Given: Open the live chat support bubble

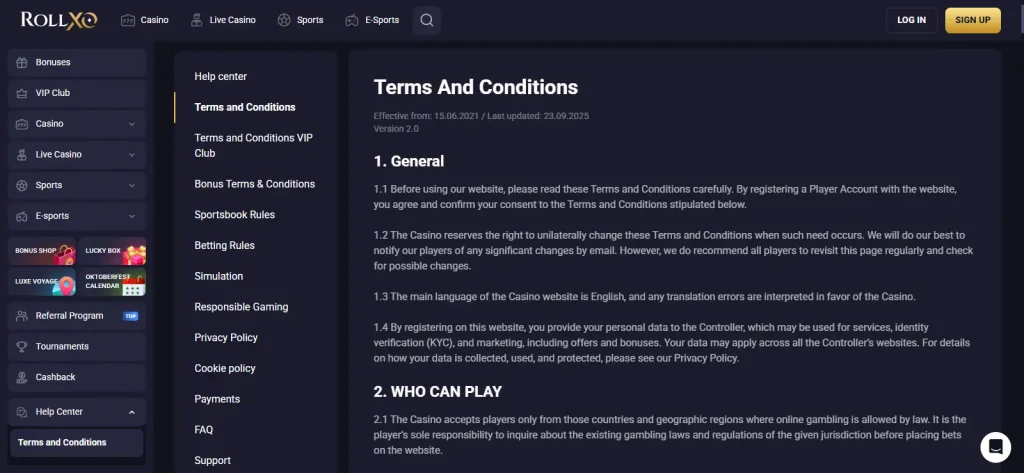Looking at the screenshot, I should coord(995,447).
